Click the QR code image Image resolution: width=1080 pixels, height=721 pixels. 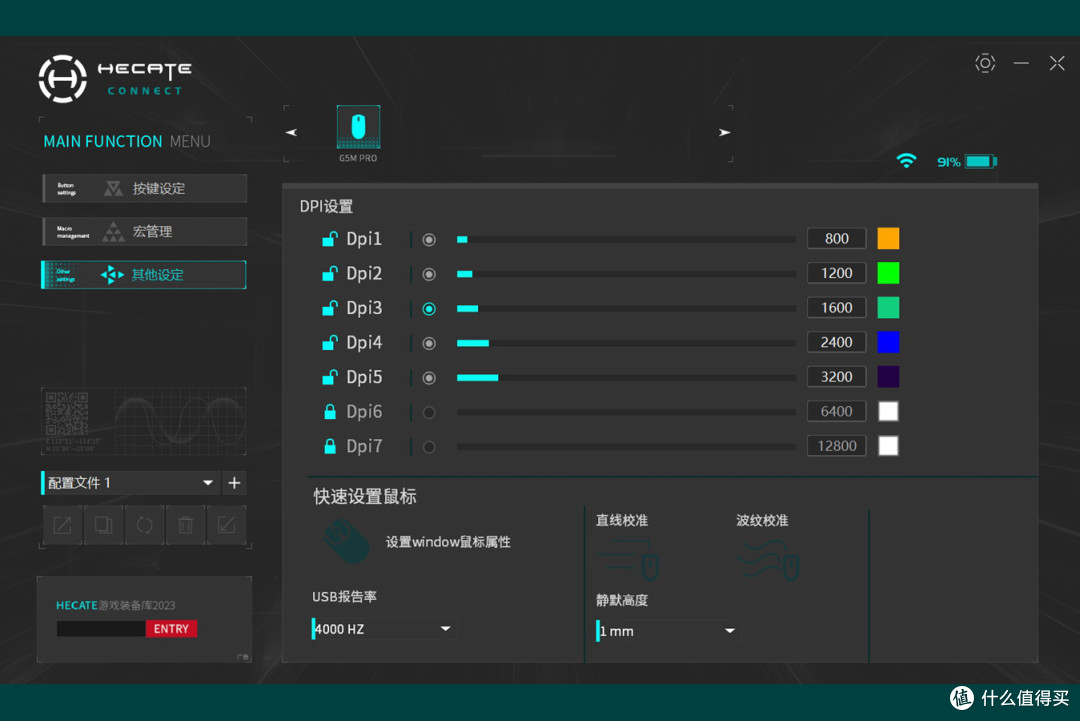coord(67,414)
